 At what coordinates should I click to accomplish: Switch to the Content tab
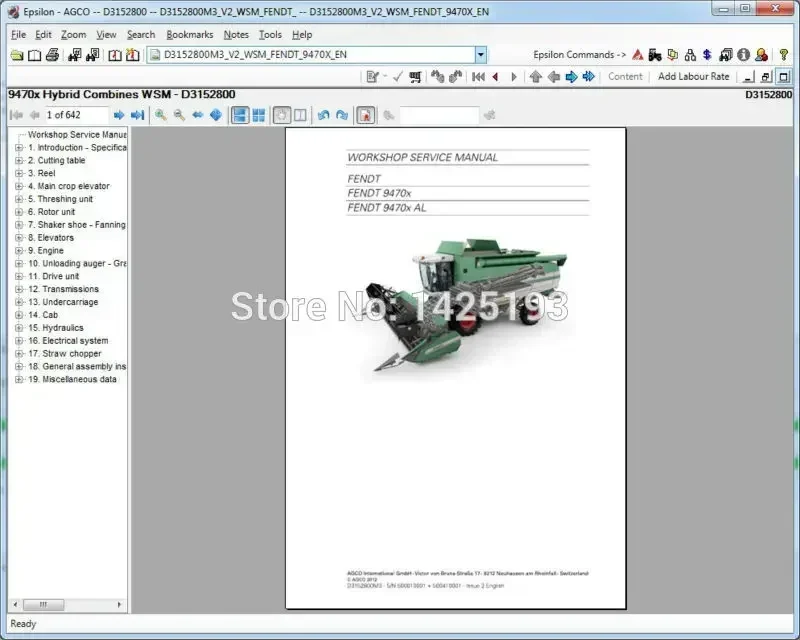pyautogui.click(x=624, y=76)
